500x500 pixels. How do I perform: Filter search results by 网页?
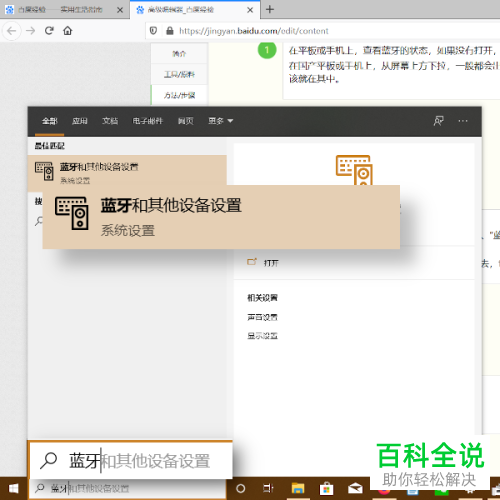pyautogui.click(x=186, y=121)
